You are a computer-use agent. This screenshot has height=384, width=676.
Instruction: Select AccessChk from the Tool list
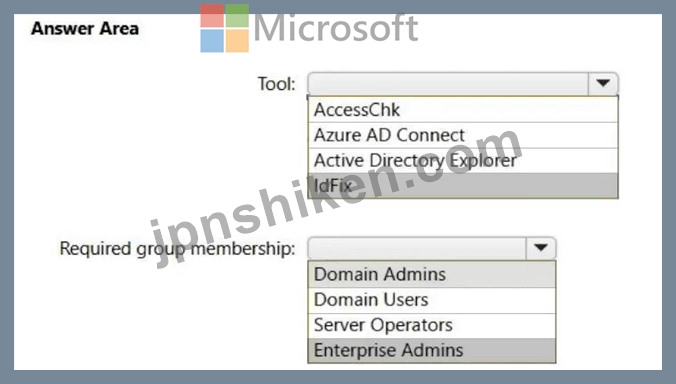463,110
